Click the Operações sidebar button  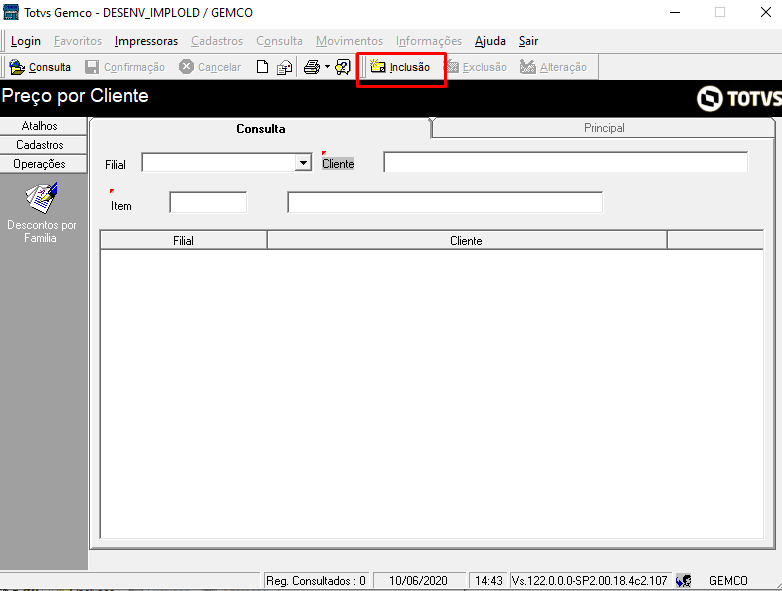(43, 164)
